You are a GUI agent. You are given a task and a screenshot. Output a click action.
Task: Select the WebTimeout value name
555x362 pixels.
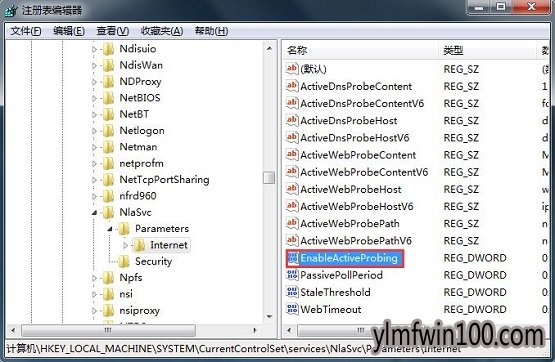[x=331, y=309]
